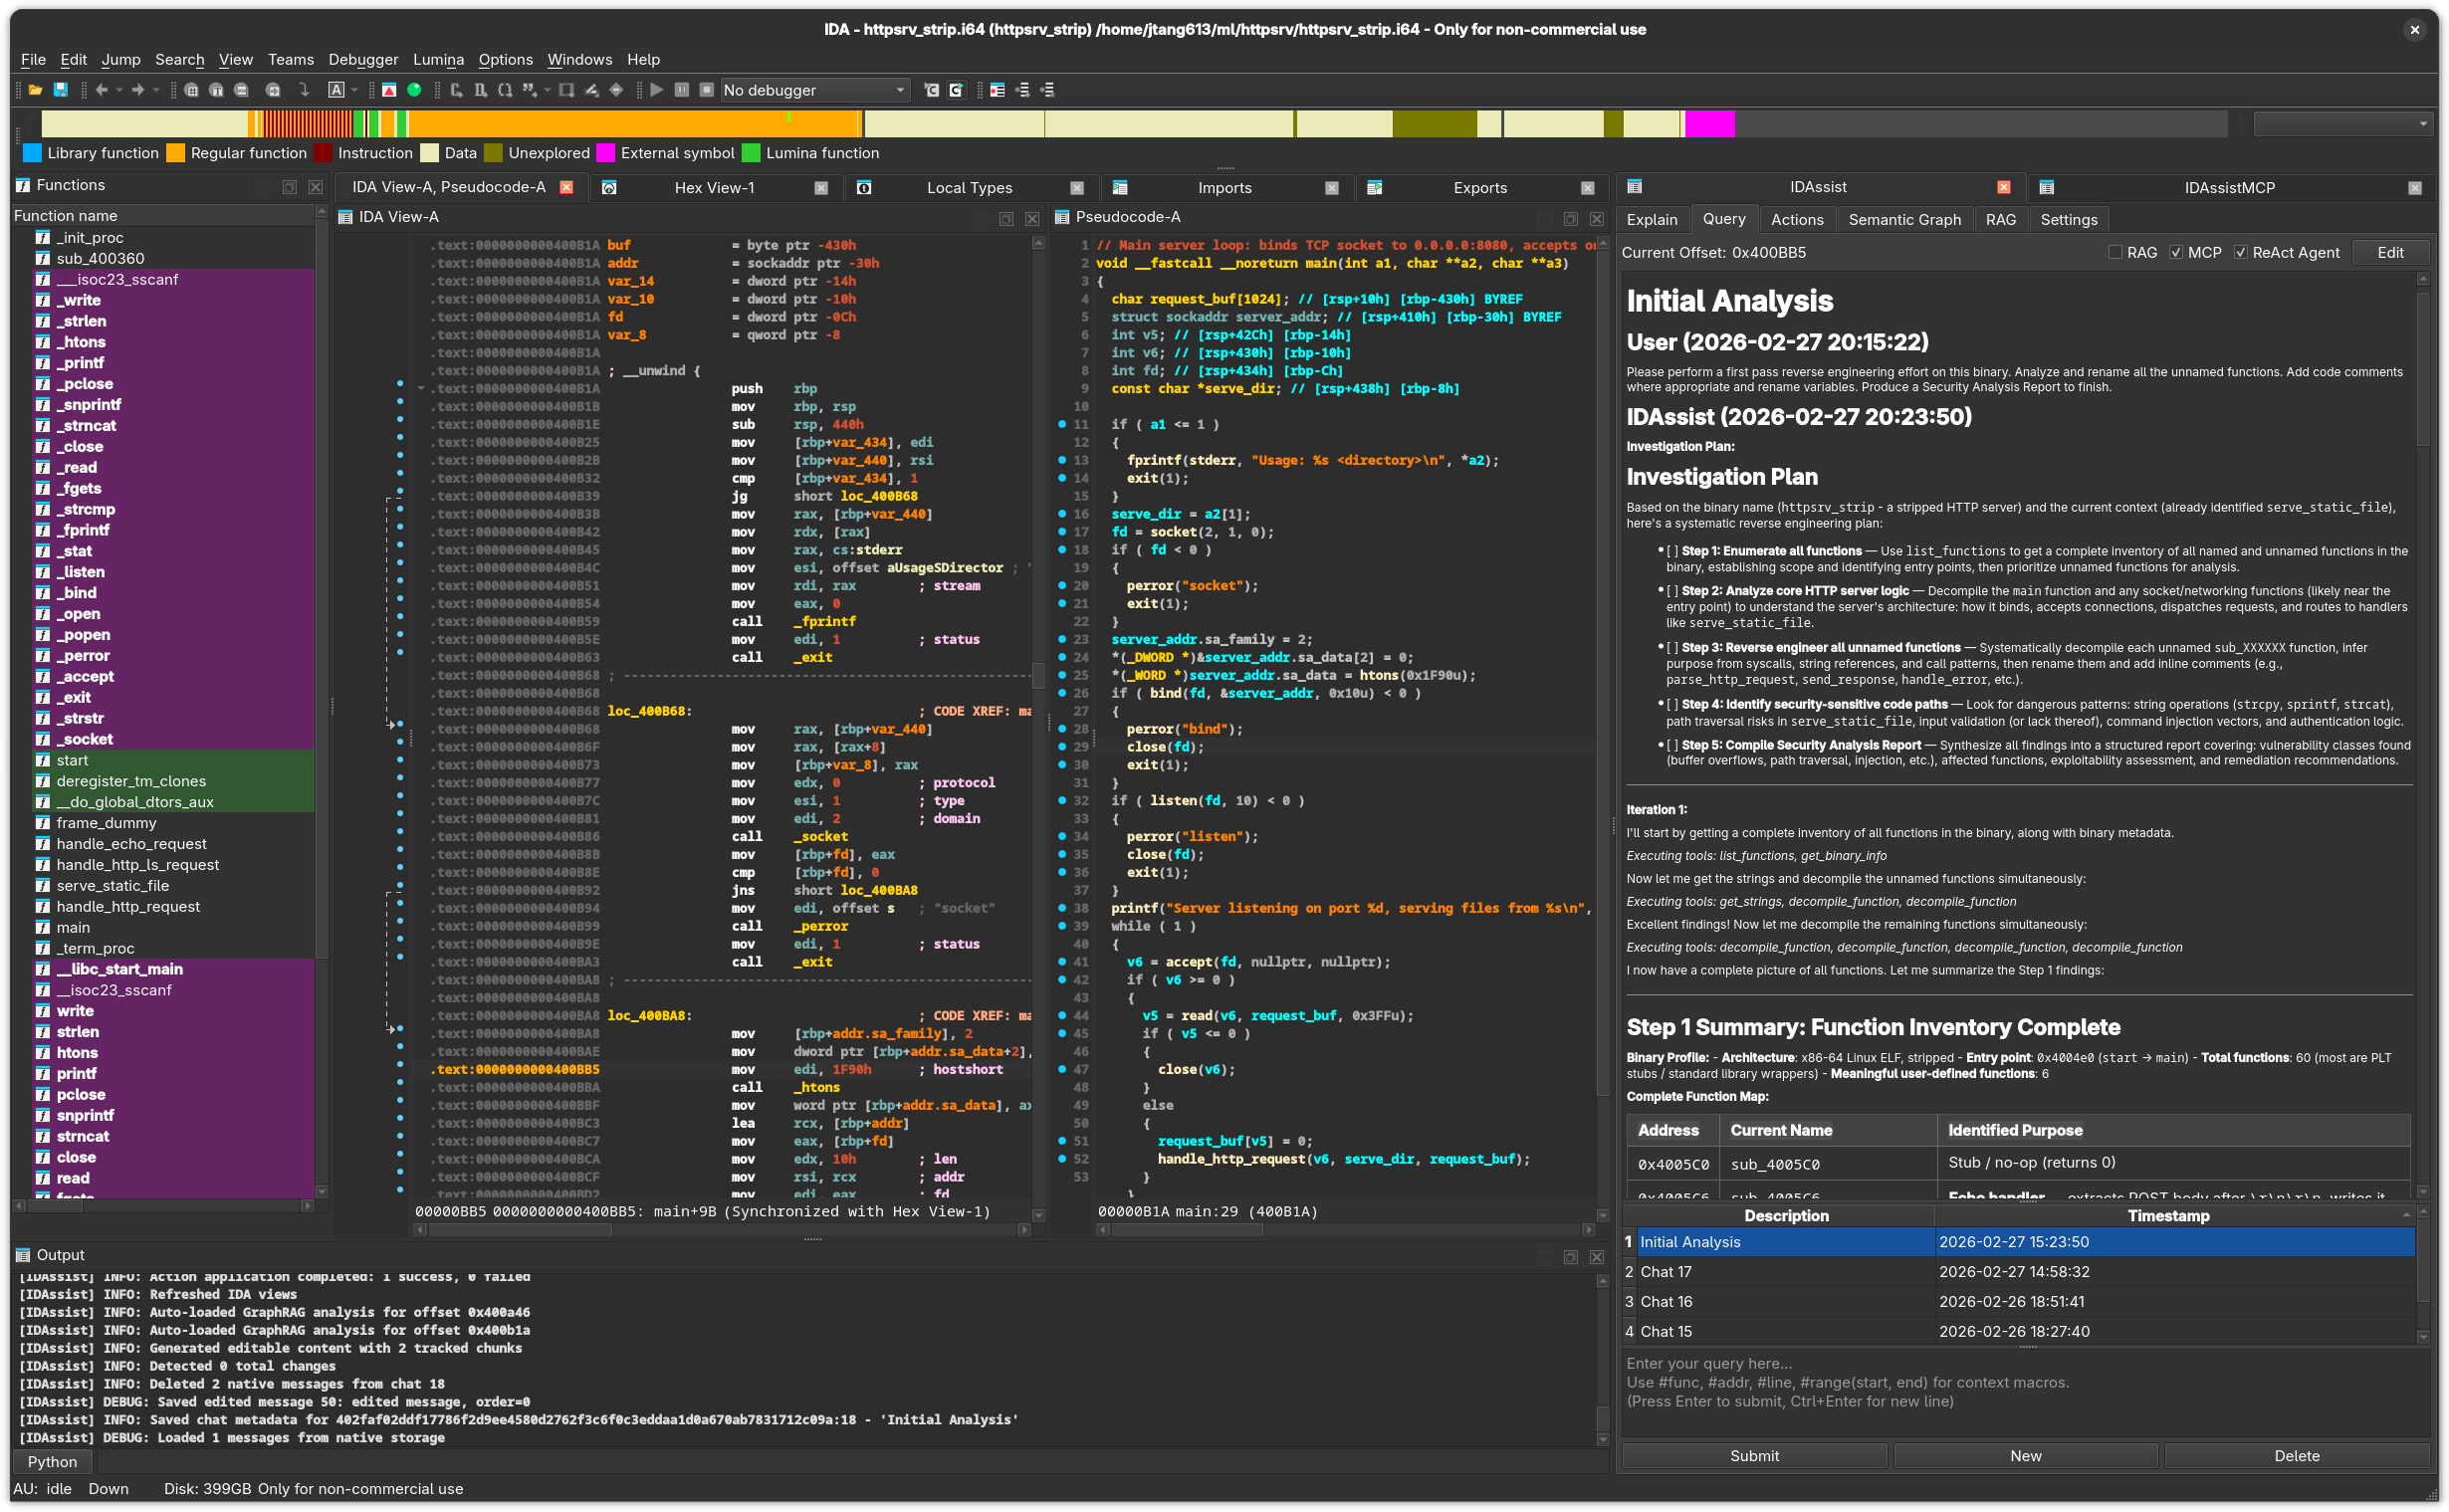Pause the process using the pause icon
The image size is (2449, 1512).
click(682, 90)
